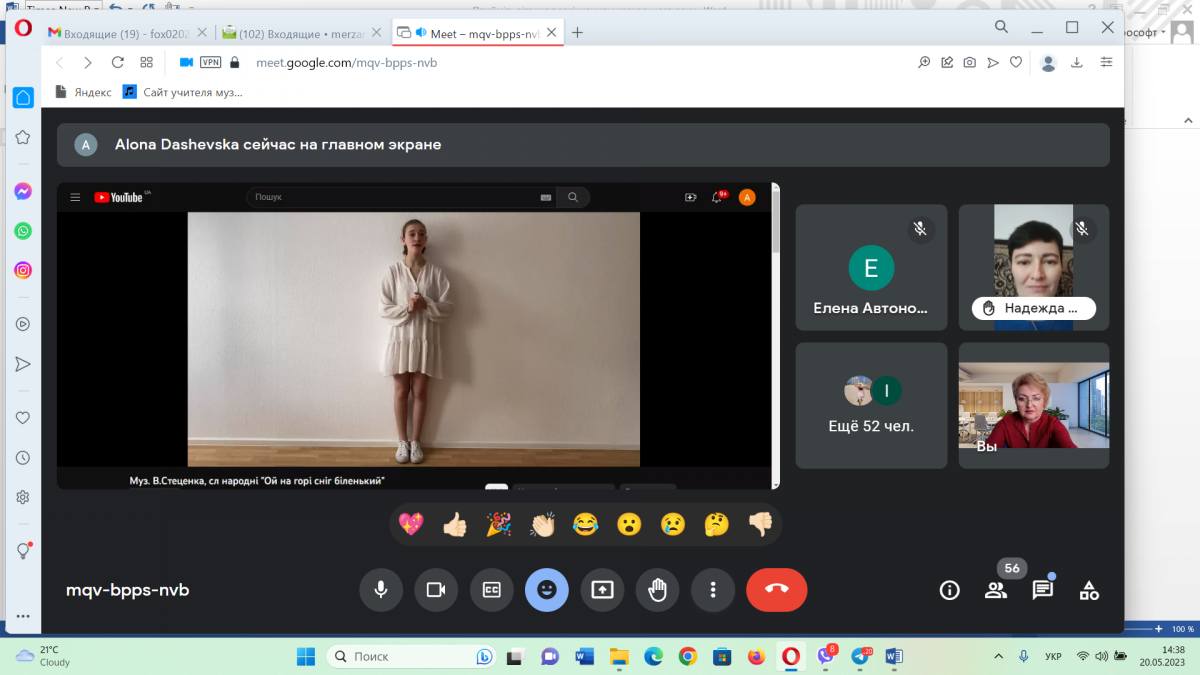Click the raise hand button

click(657, 590)
